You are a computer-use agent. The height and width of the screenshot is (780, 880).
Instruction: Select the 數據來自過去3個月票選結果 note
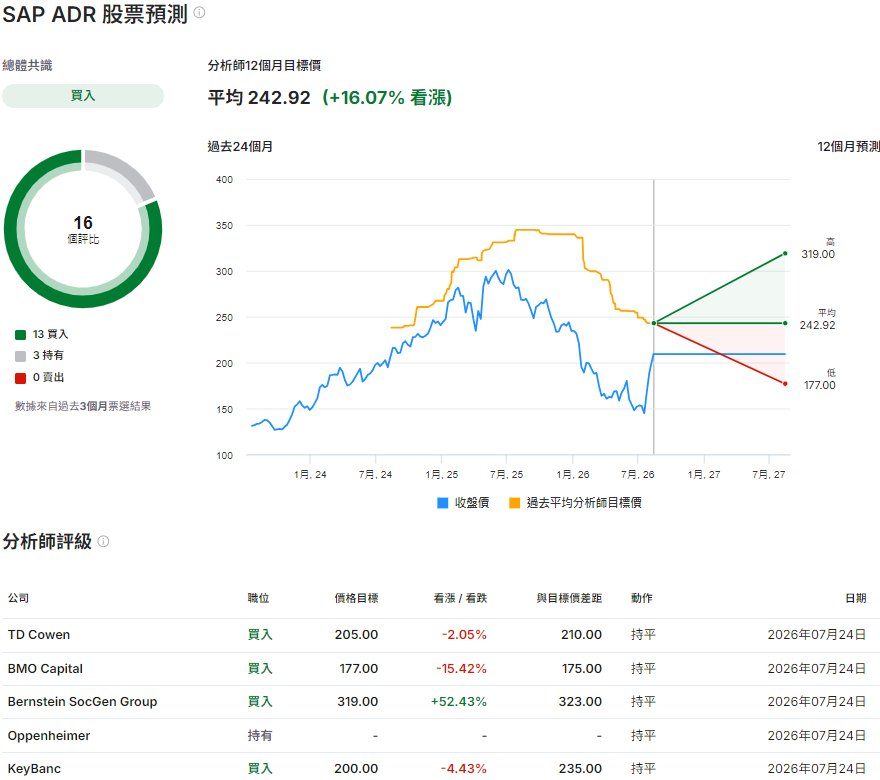(83, 406)
